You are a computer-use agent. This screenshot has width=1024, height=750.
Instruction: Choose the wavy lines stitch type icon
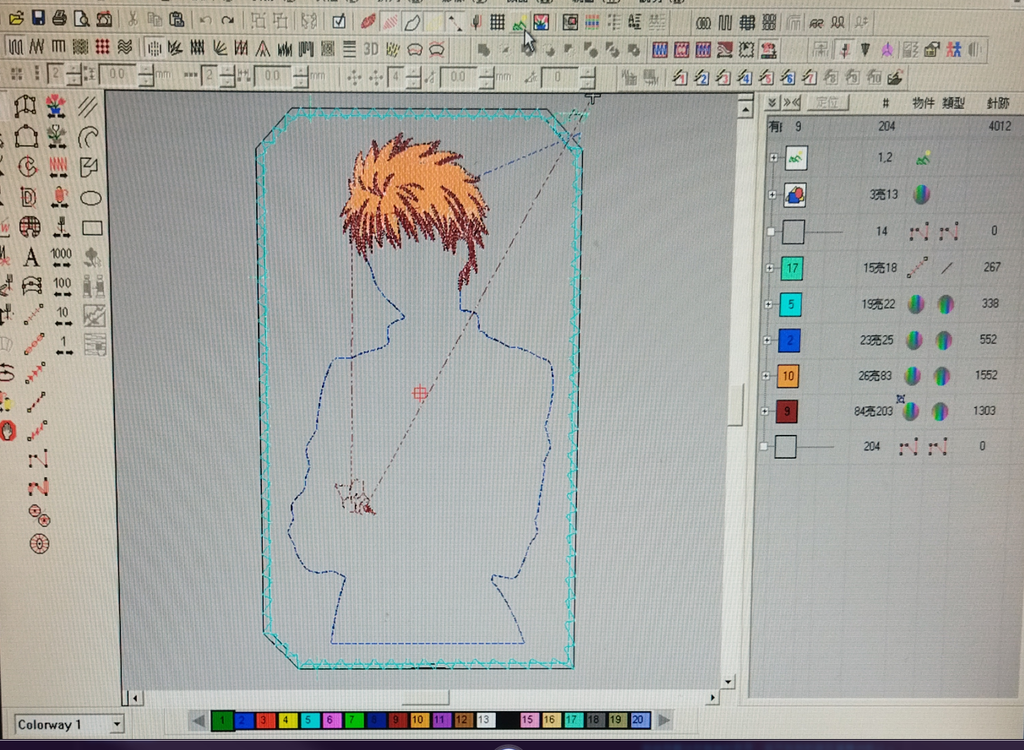[x=124, y=47]
